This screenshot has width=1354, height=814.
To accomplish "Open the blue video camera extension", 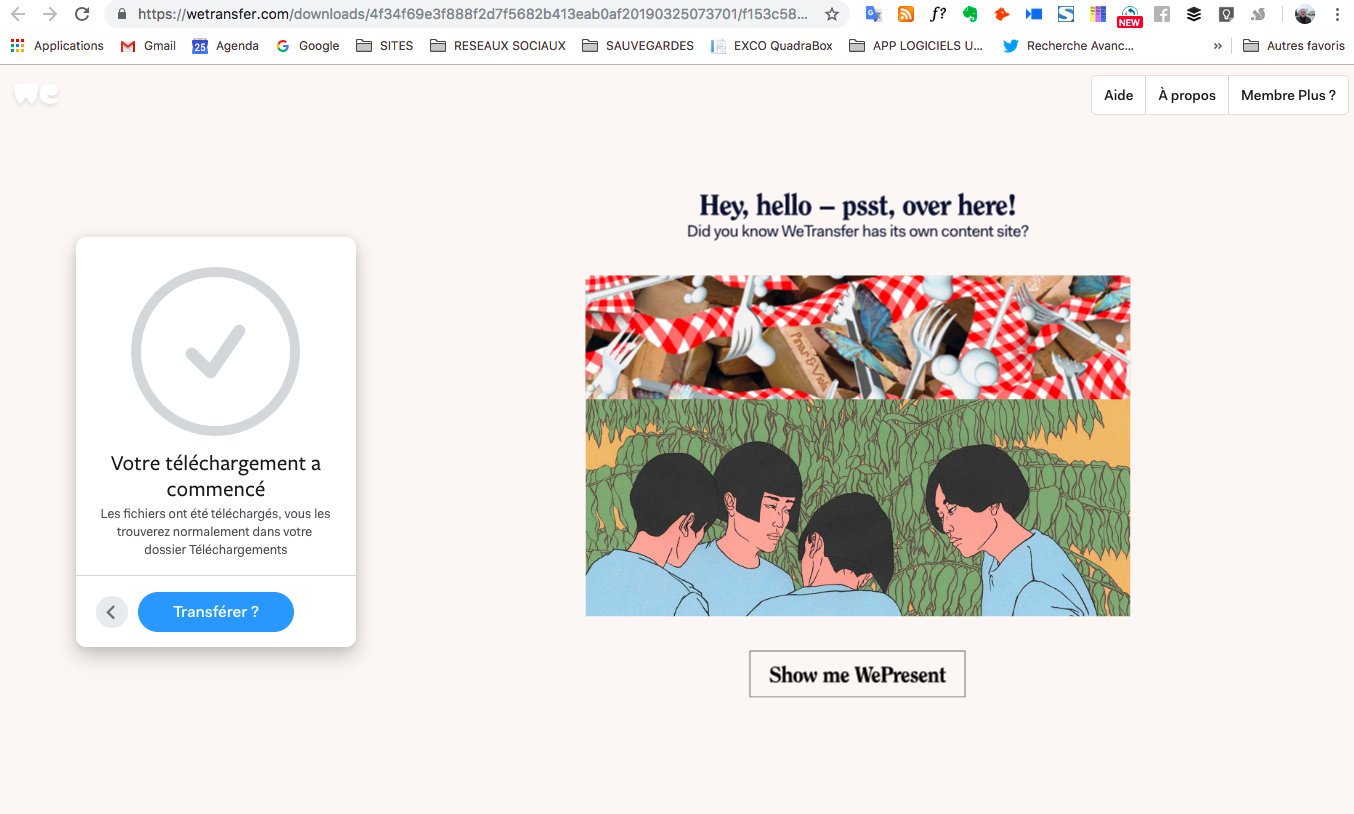I will pos(1034,14).
